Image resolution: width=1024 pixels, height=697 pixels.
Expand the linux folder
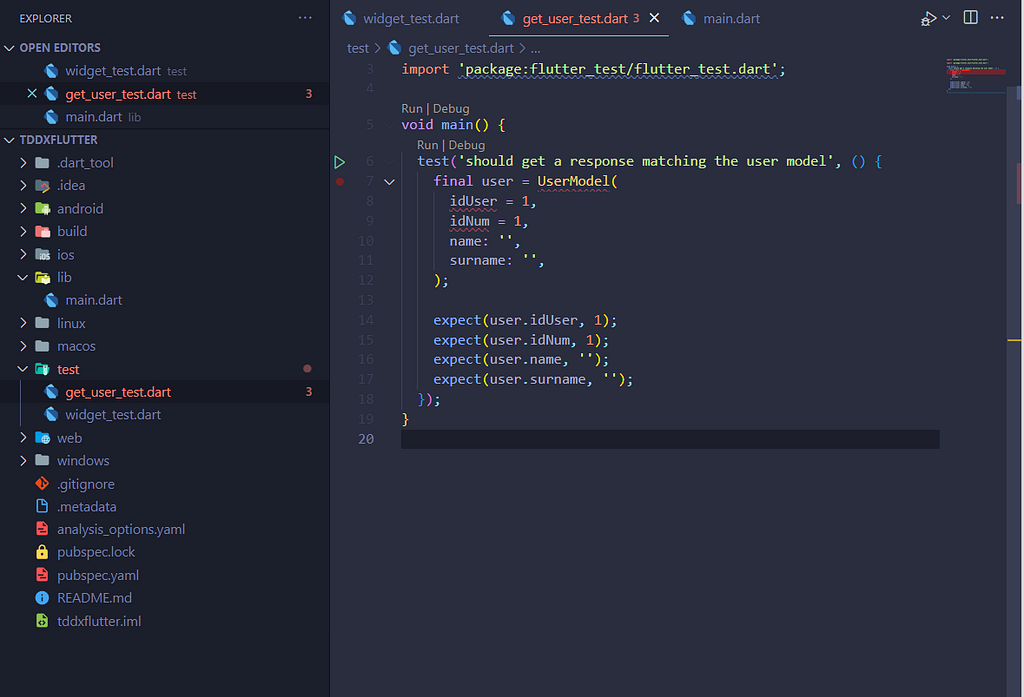pyautogui.click(x=24, y=323)
